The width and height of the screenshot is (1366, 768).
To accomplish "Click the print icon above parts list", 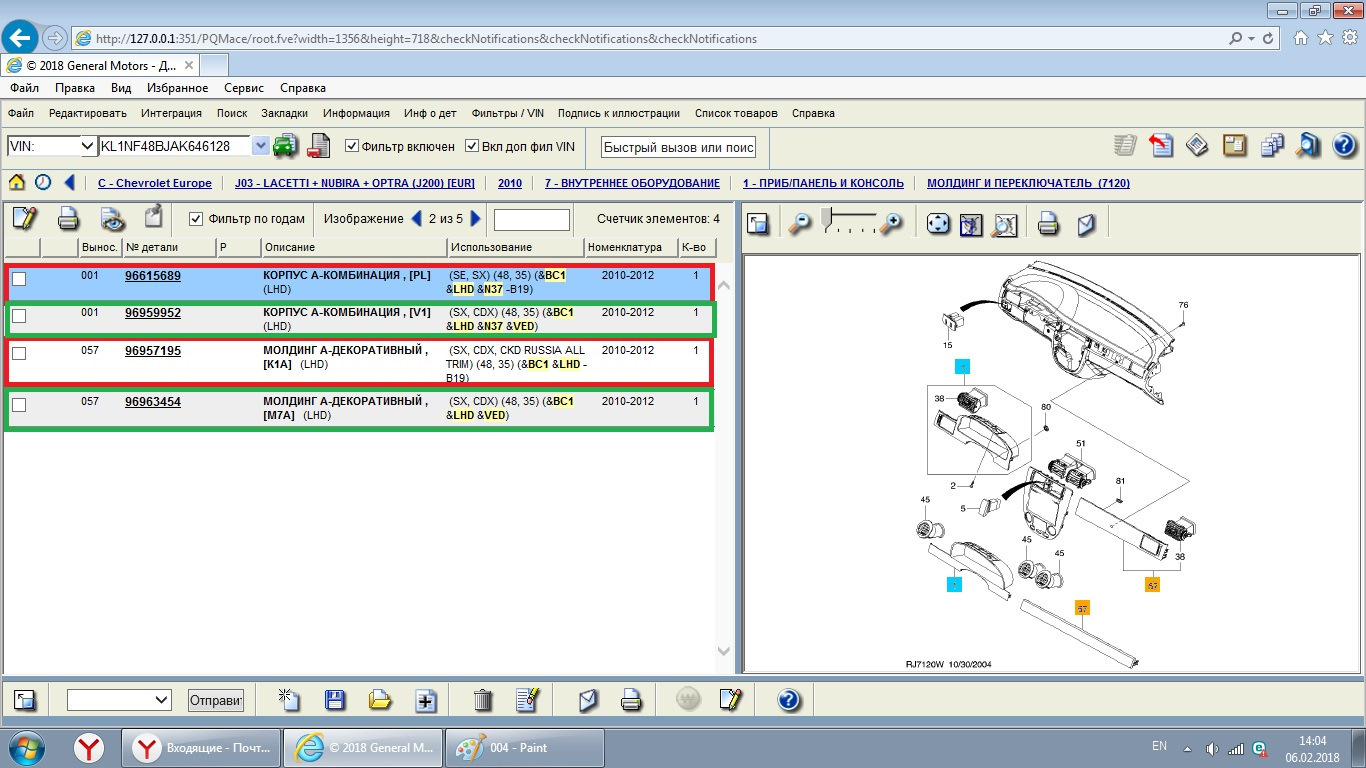I will [68, 218].
